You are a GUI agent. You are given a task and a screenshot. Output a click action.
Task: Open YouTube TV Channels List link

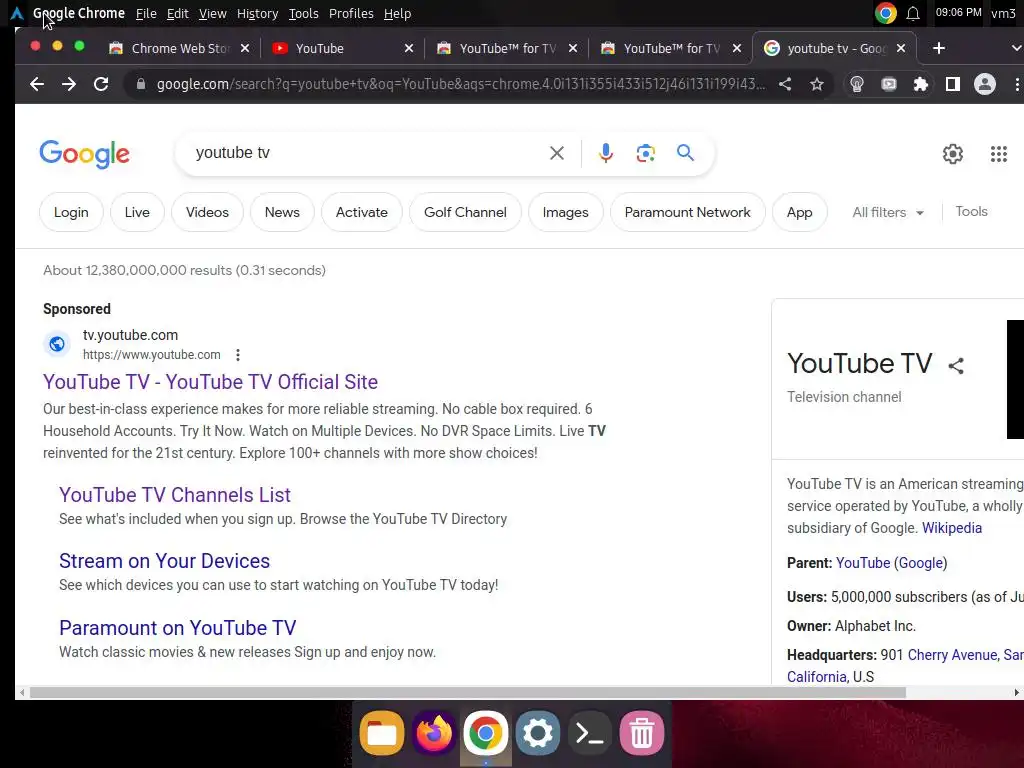pyautogui.click(x=174, y=495)
